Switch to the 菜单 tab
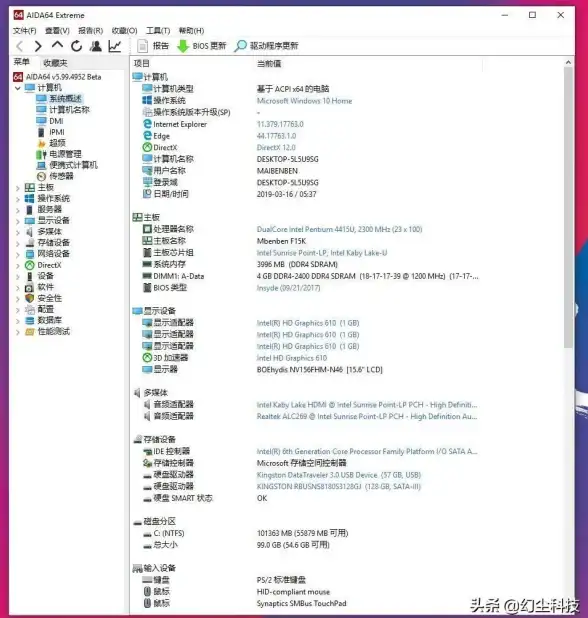Image resolution: width=588 pixels, height=618 pixels. (22, 62)
